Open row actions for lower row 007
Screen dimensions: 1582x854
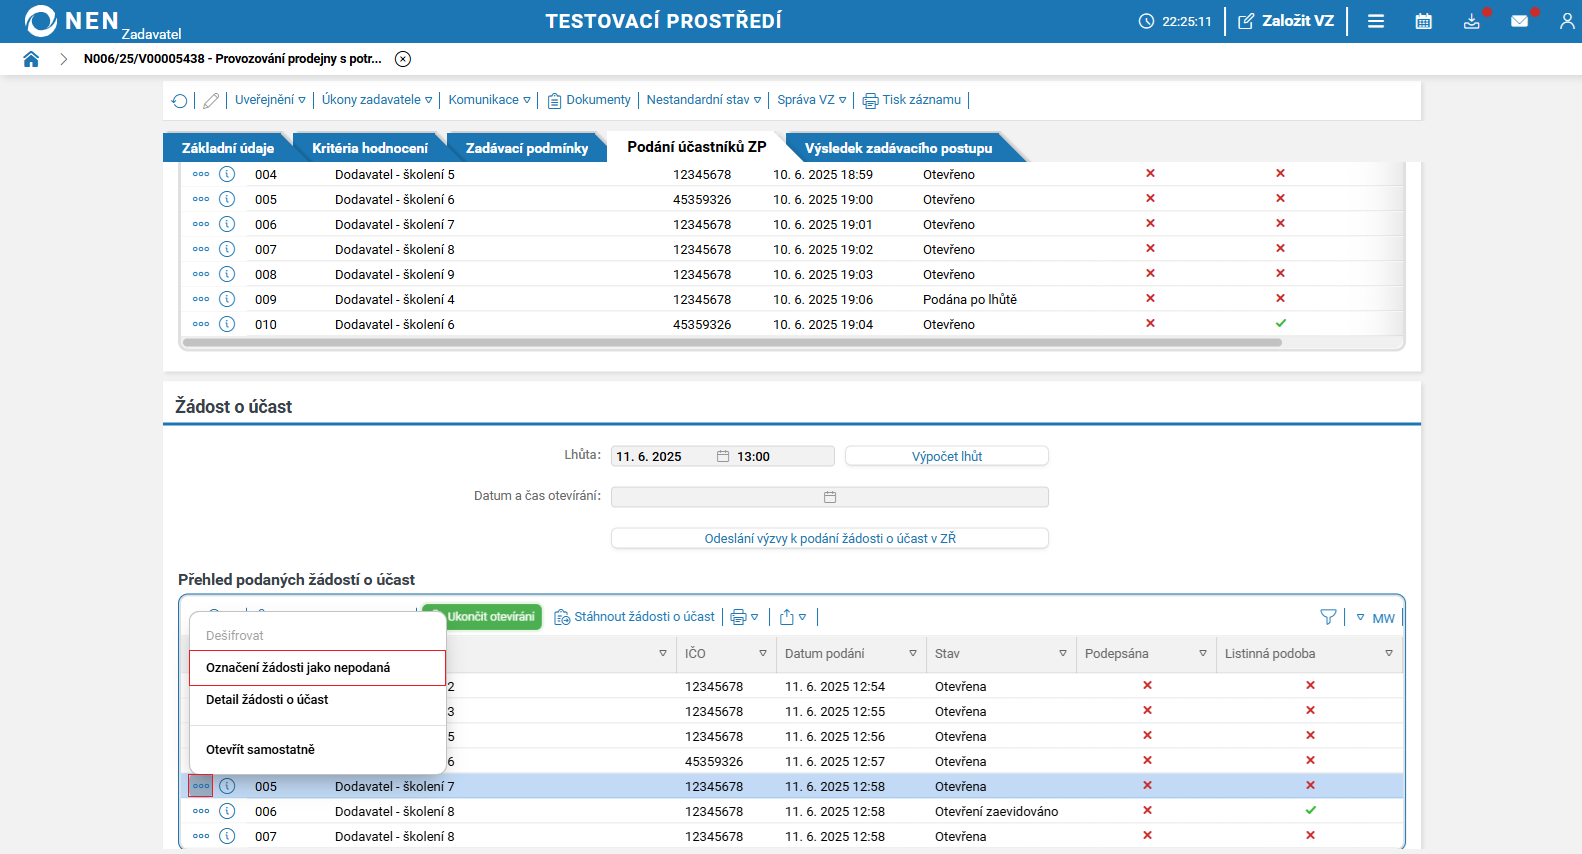tap(201, 836)
